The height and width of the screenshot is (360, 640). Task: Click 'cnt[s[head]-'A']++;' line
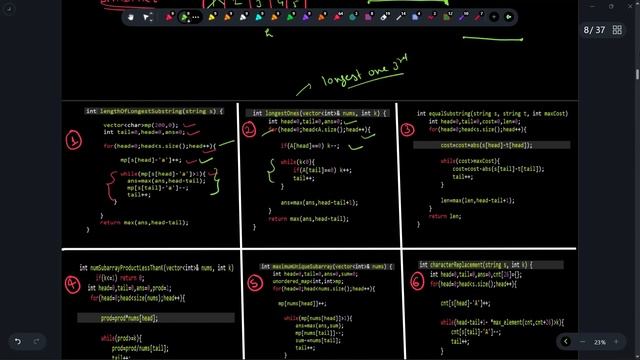[x=465, y=303]
